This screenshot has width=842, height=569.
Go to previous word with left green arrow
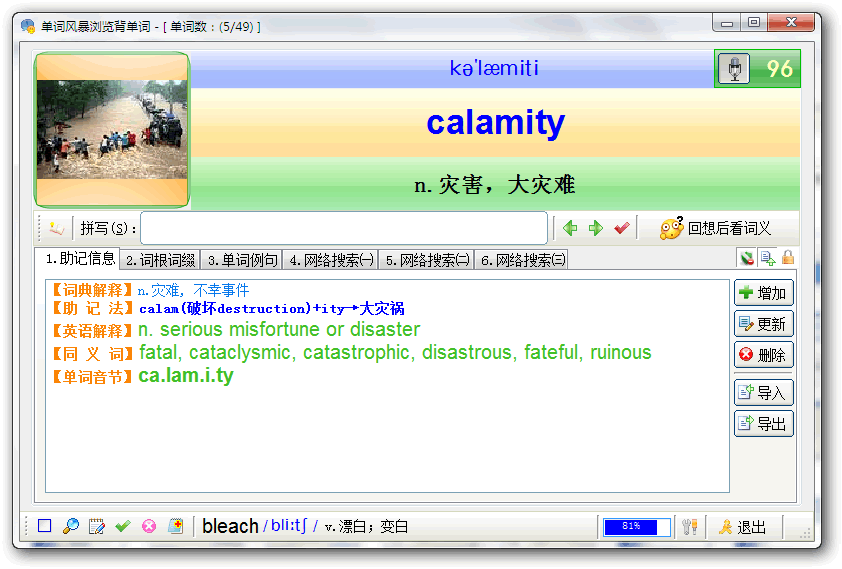(570, 228)
